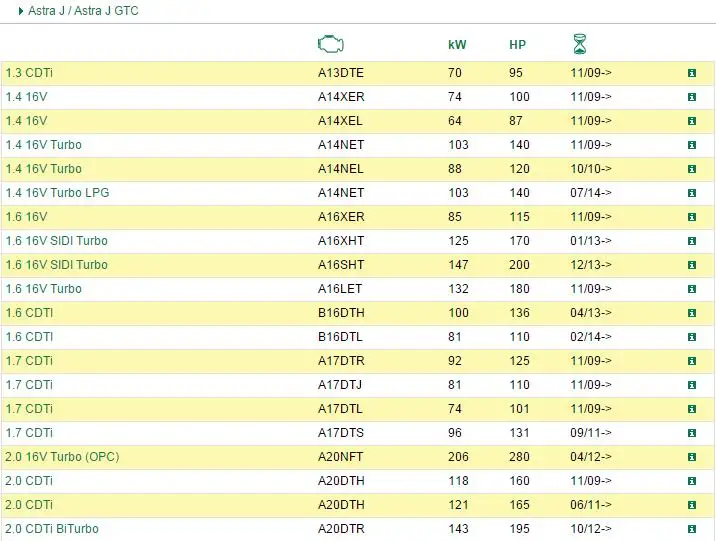The width and height of the screenshot is (716, 541).
Task: Select 1.4 16V Turbo 120 HP link
Action: coord(43,169)
